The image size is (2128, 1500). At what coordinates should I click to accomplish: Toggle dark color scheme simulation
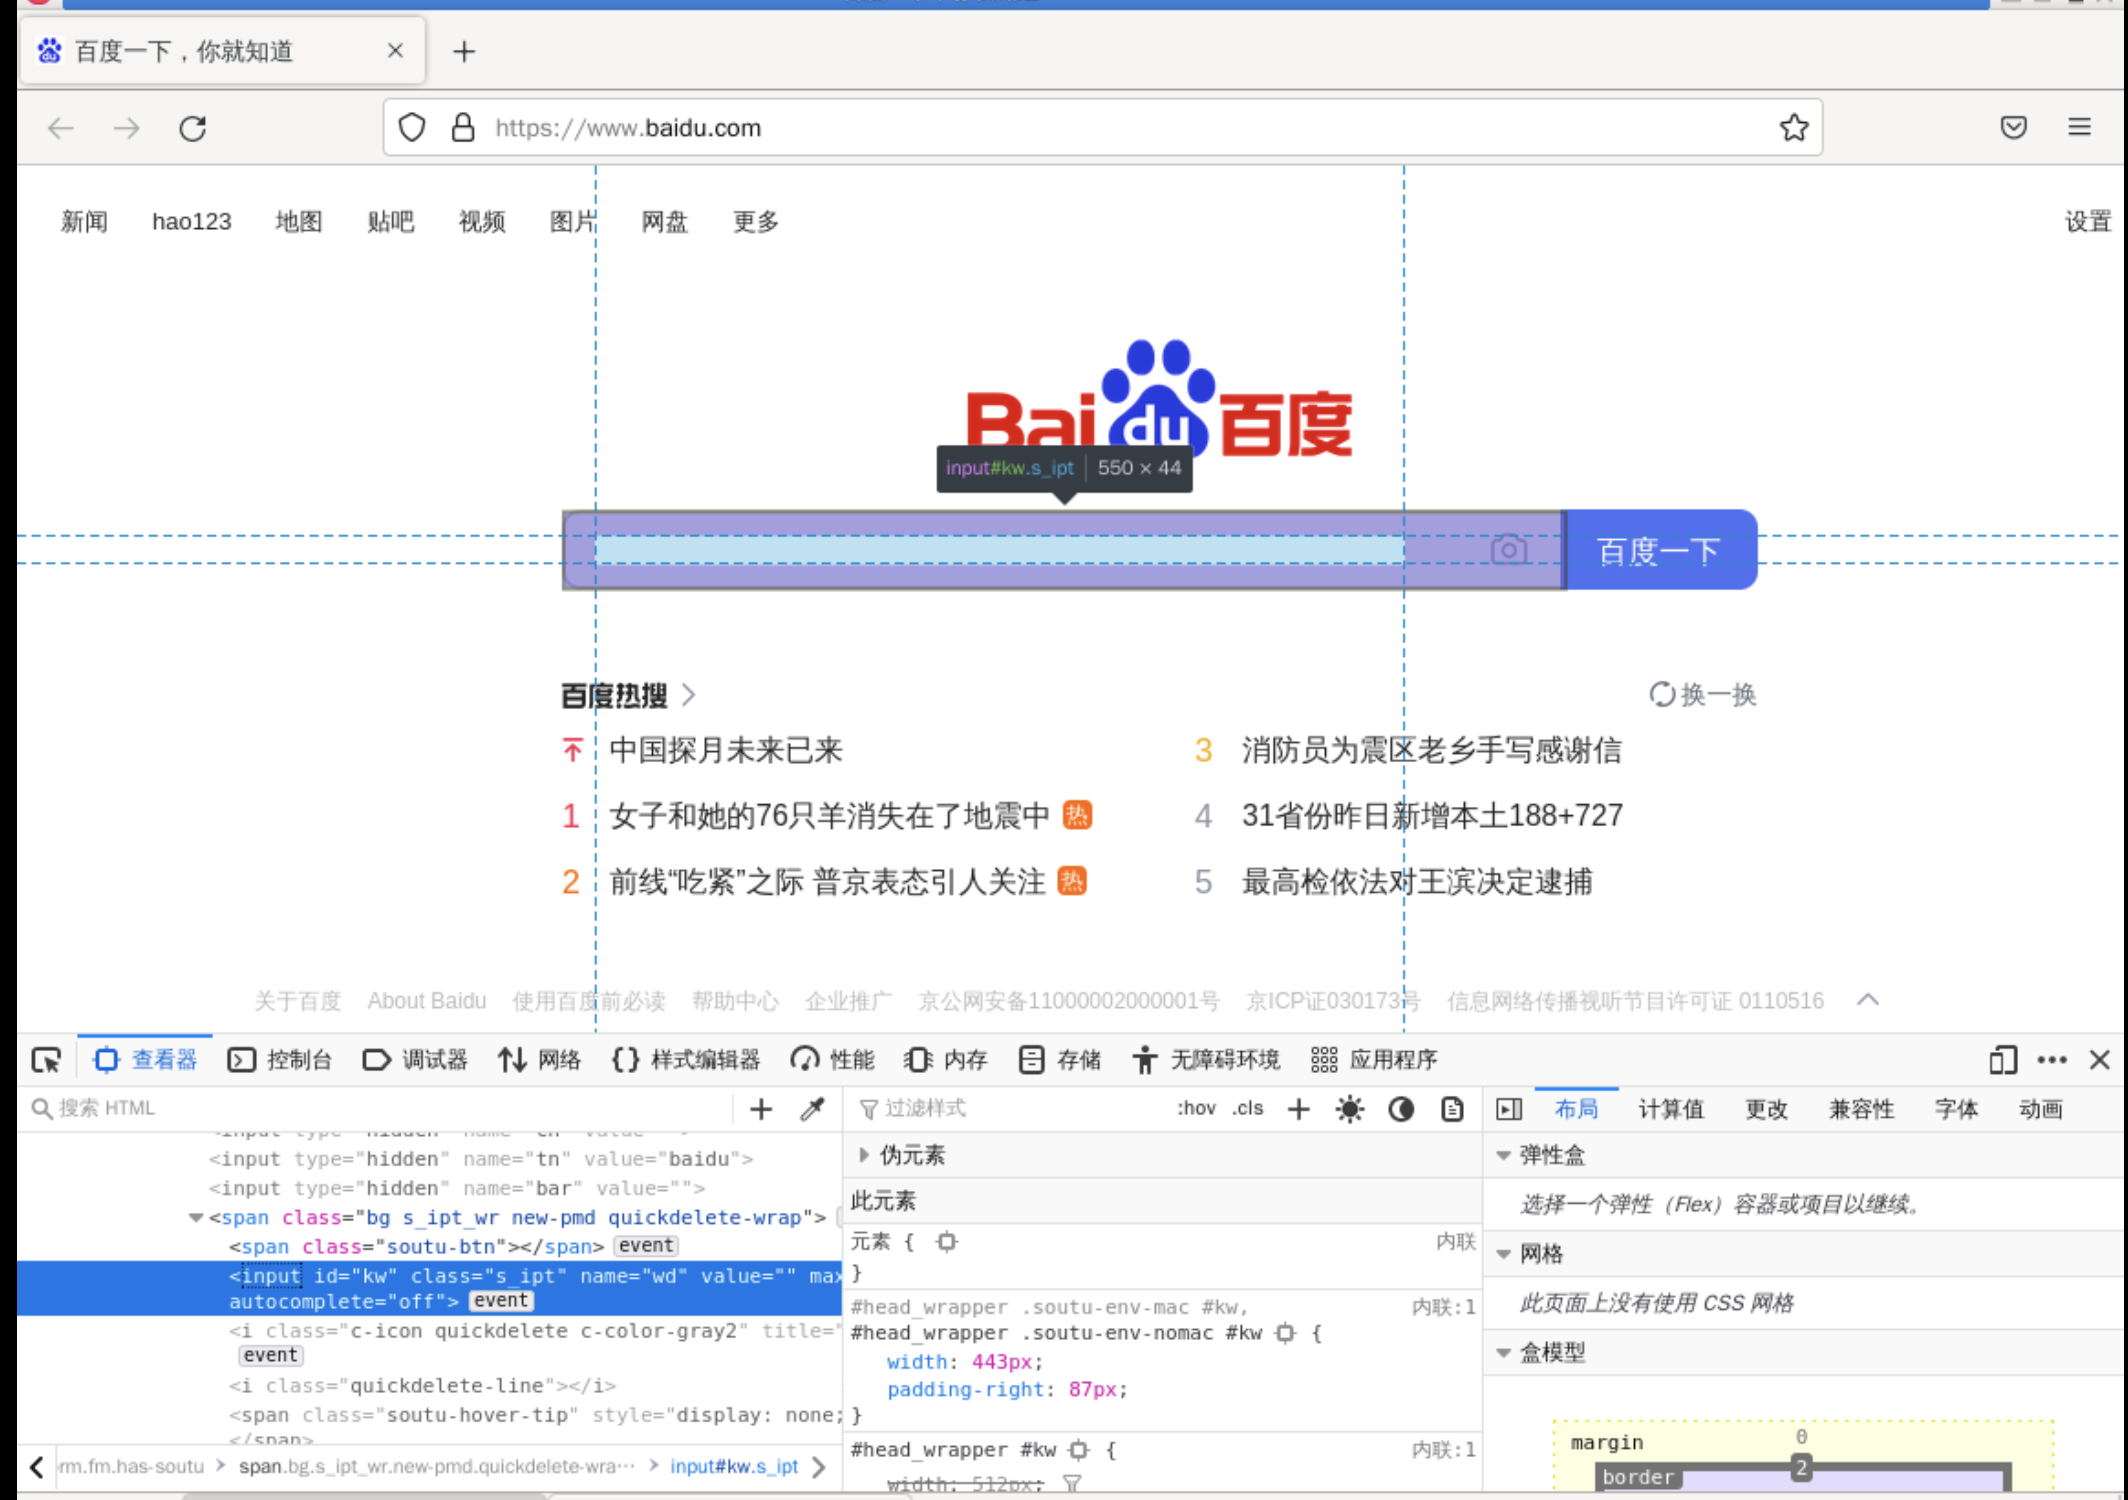tap(1401, 1108)
